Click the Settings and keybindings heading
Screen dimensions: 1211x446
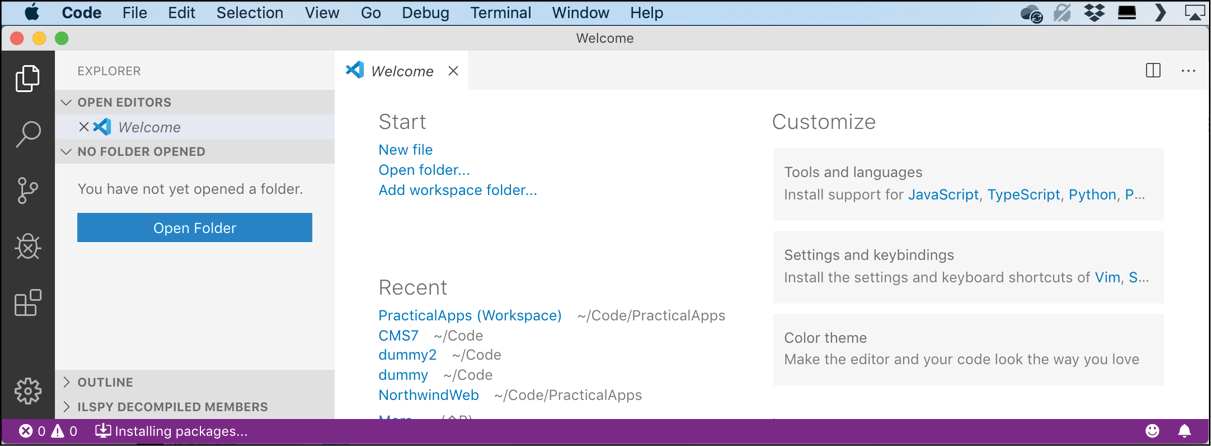click(869, 255)
